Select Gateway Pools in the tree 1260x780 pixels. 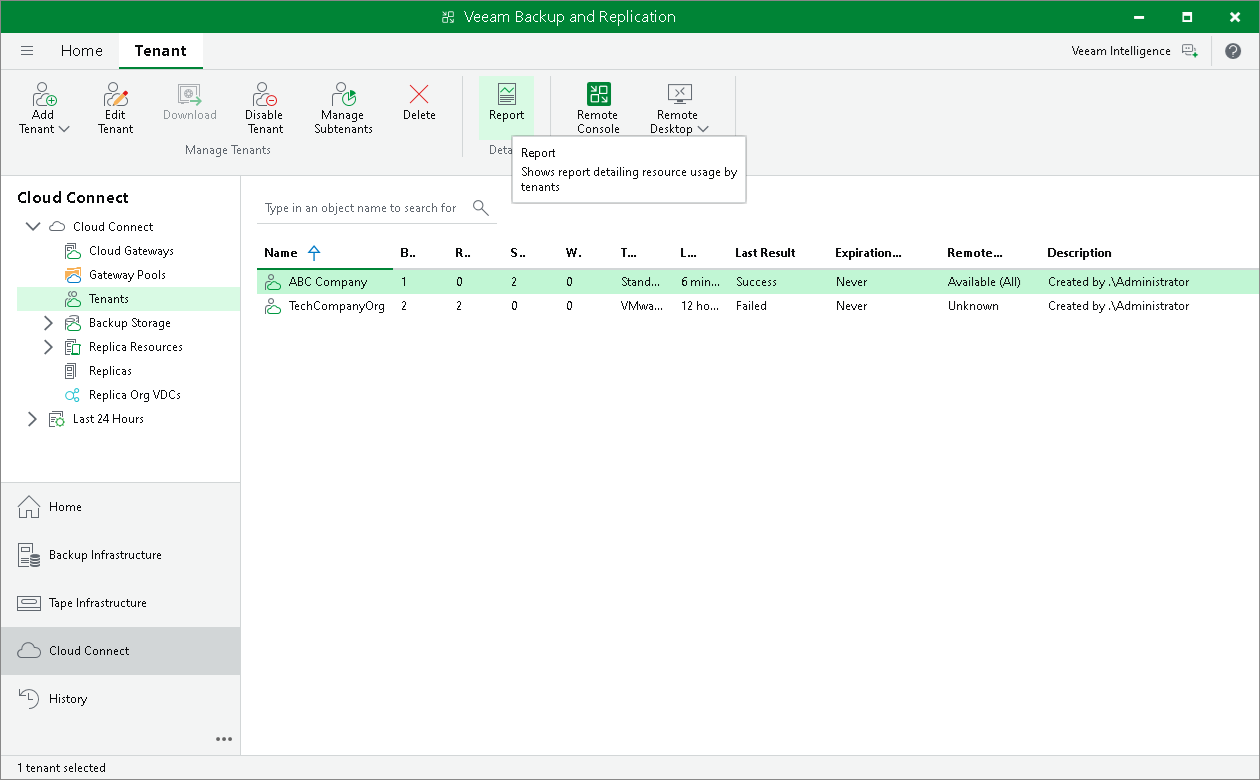[127, 275]
